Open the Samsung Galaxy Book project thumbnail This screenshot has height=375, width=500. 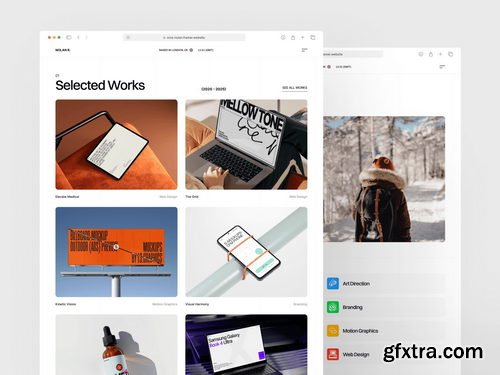coord(246,345)
